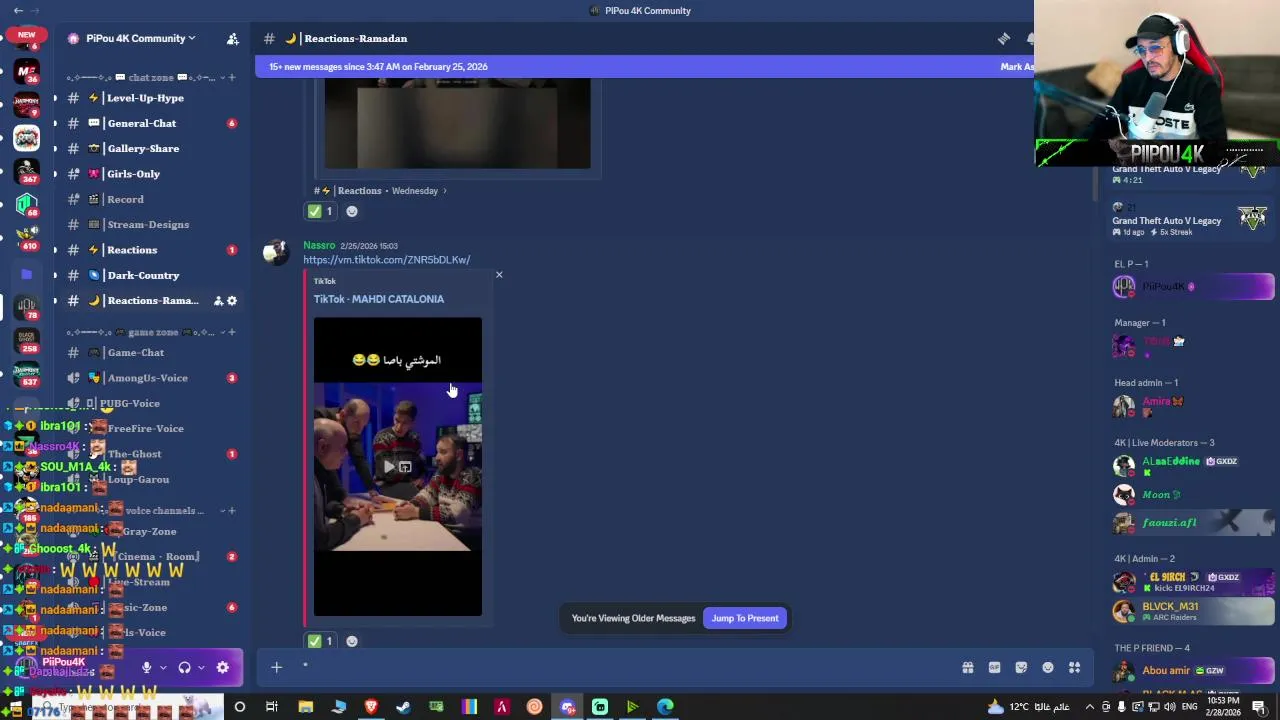Open Nassro's avatar profile
Viewport: 1280px width, 720px height.
(276, 253)
